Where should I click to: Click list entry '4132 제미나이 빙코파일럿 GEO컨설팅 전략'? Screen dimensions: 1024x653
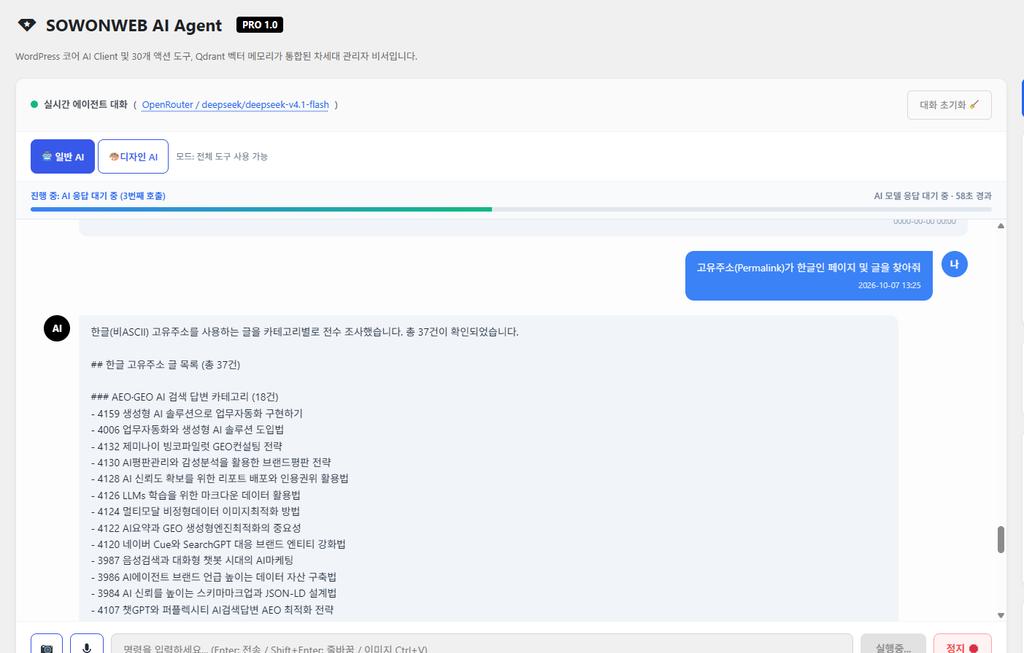(187, 446)
